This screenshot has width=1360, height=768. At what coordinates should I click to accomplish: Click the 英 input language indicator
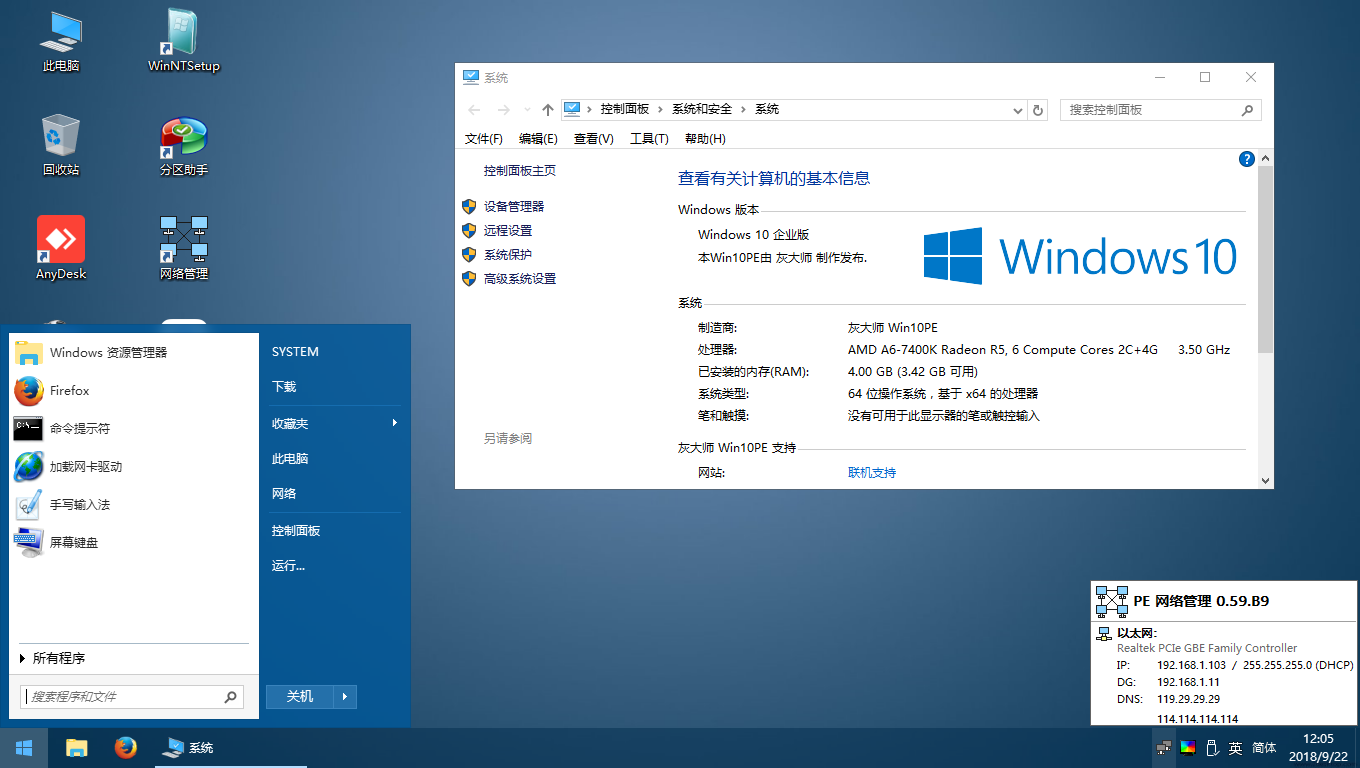click(x=1236, y=747)
